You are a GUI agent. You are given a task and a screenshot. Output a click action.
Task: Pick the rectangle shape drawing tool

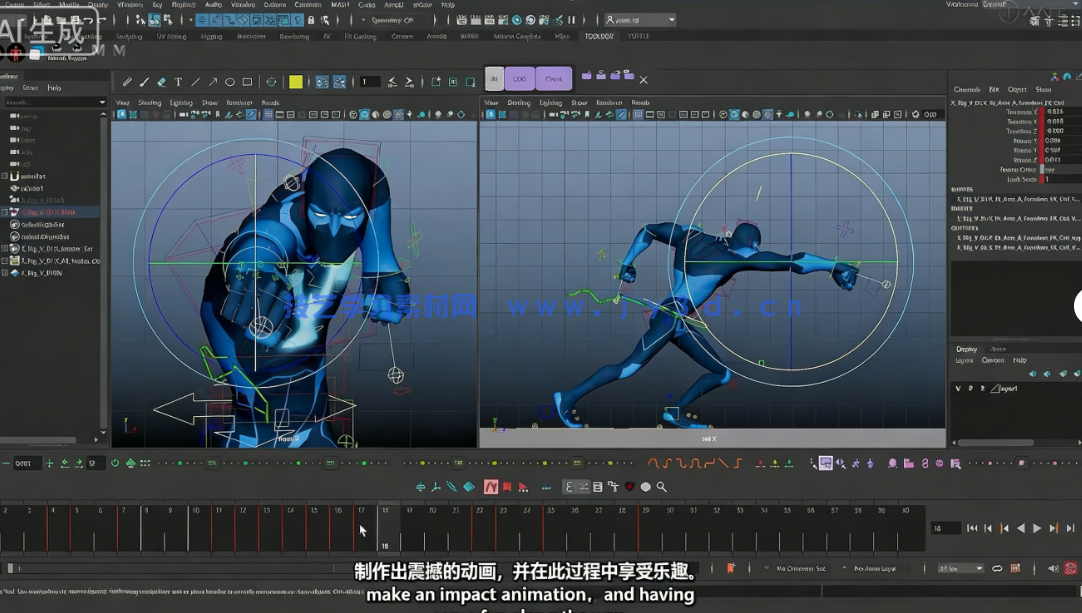click(x=247, y=83)
